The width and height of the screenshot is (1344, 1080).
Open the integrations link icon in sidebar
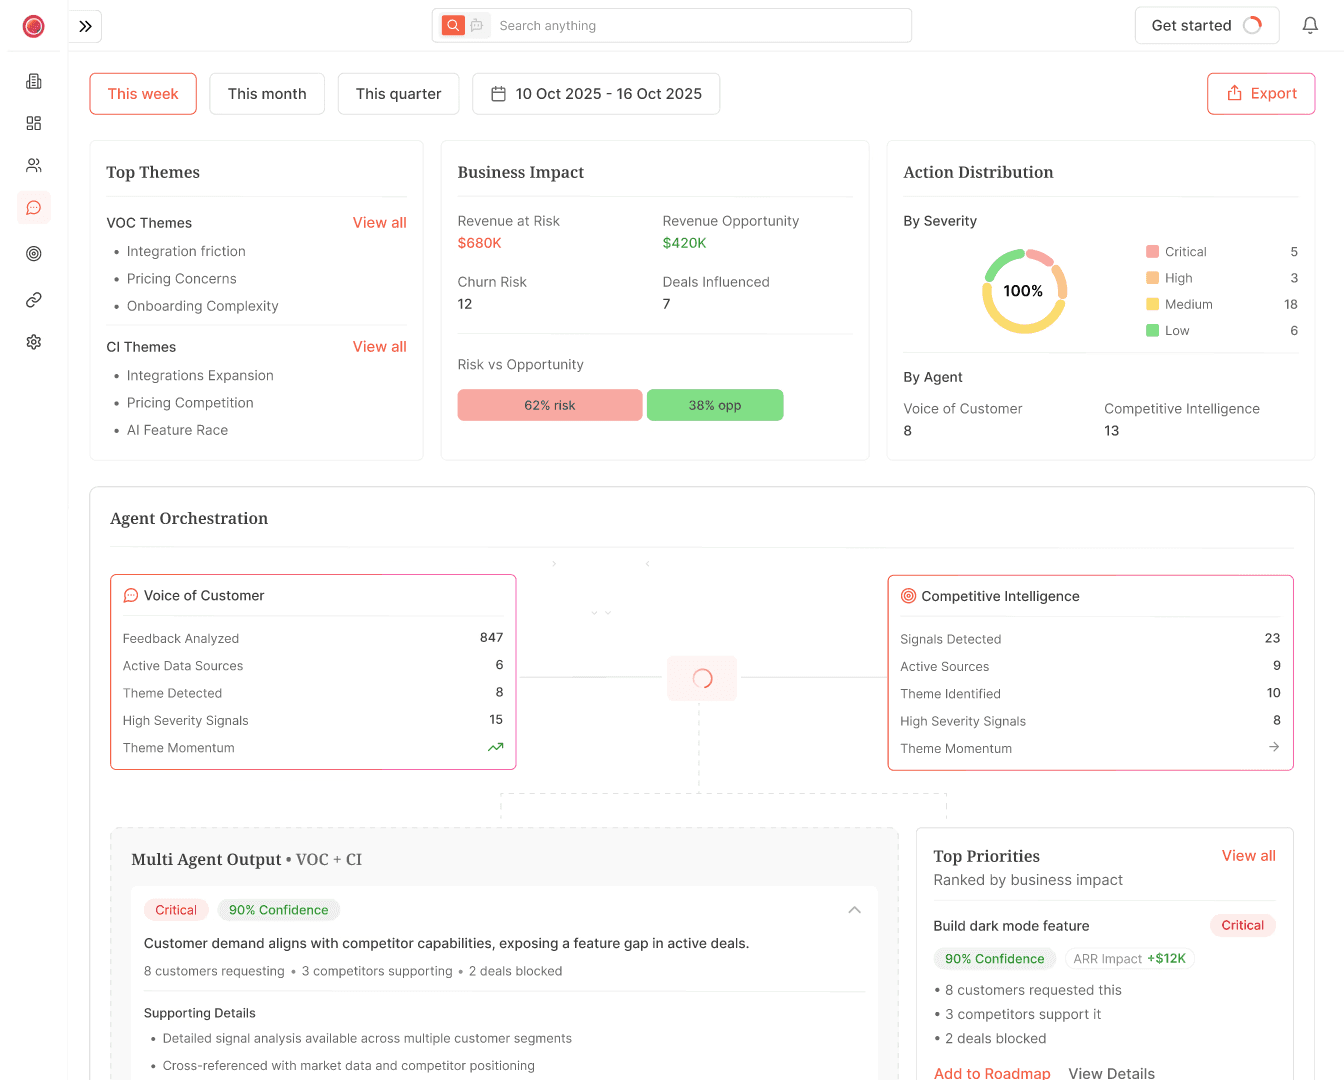33,299
